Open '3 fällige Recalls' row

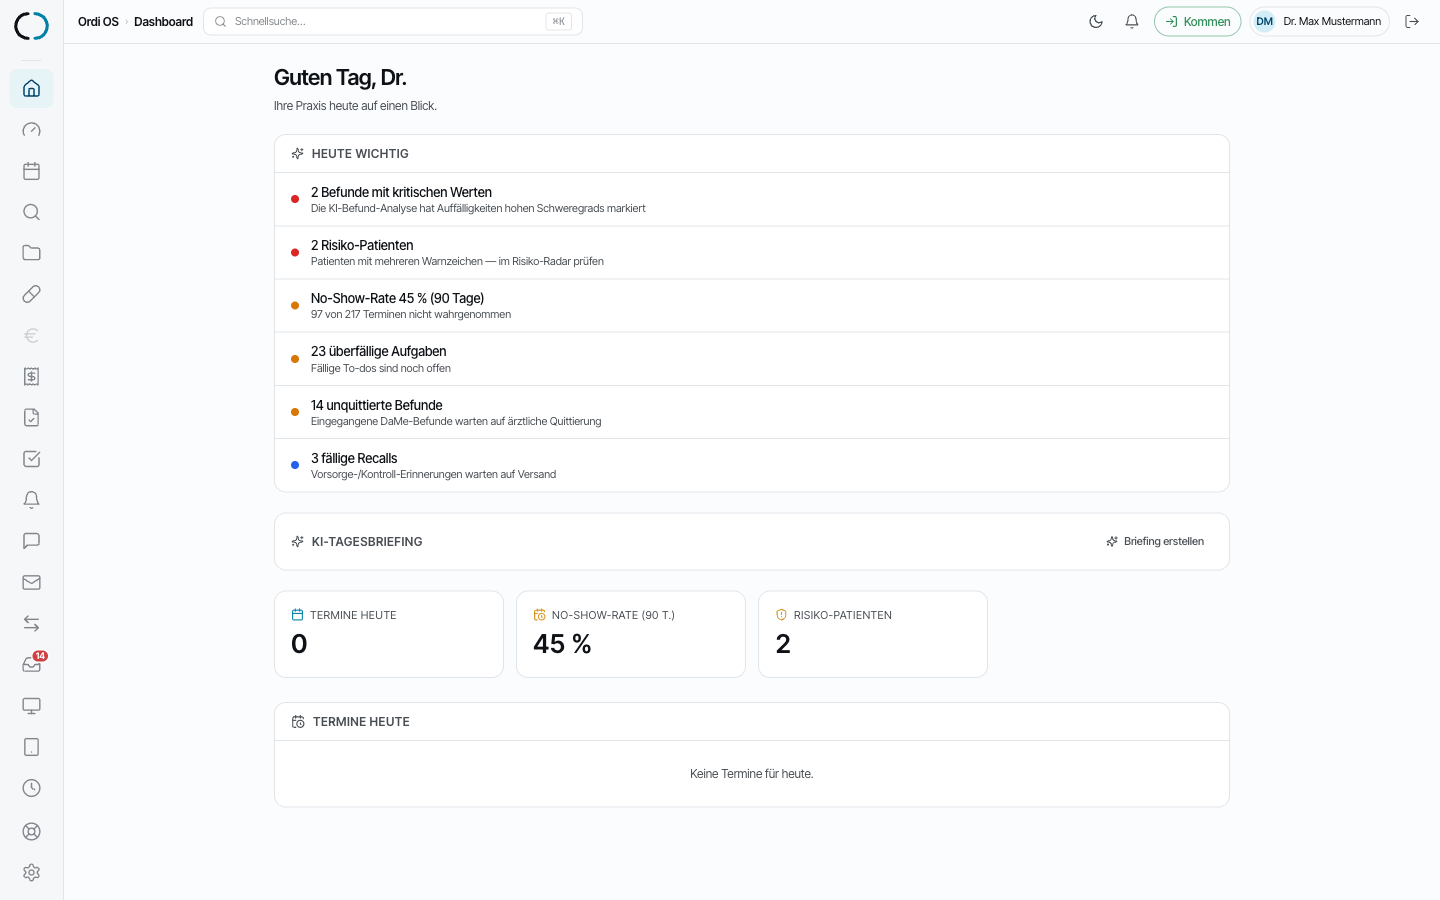pos(752,465)
